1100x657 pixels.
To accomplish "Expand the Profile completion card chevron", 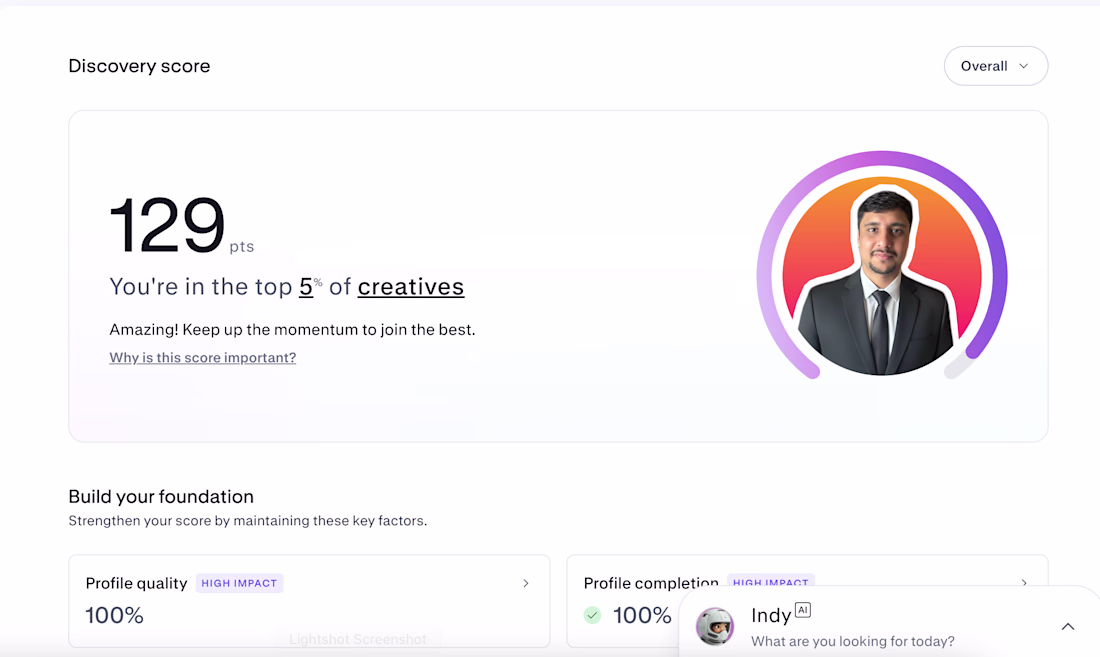I will pyautogui.click(x=1024, y=582).
